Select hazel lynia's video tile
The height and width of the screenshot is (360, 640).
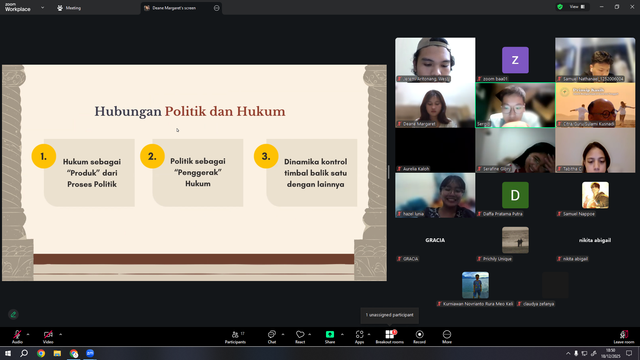(435, 195)
